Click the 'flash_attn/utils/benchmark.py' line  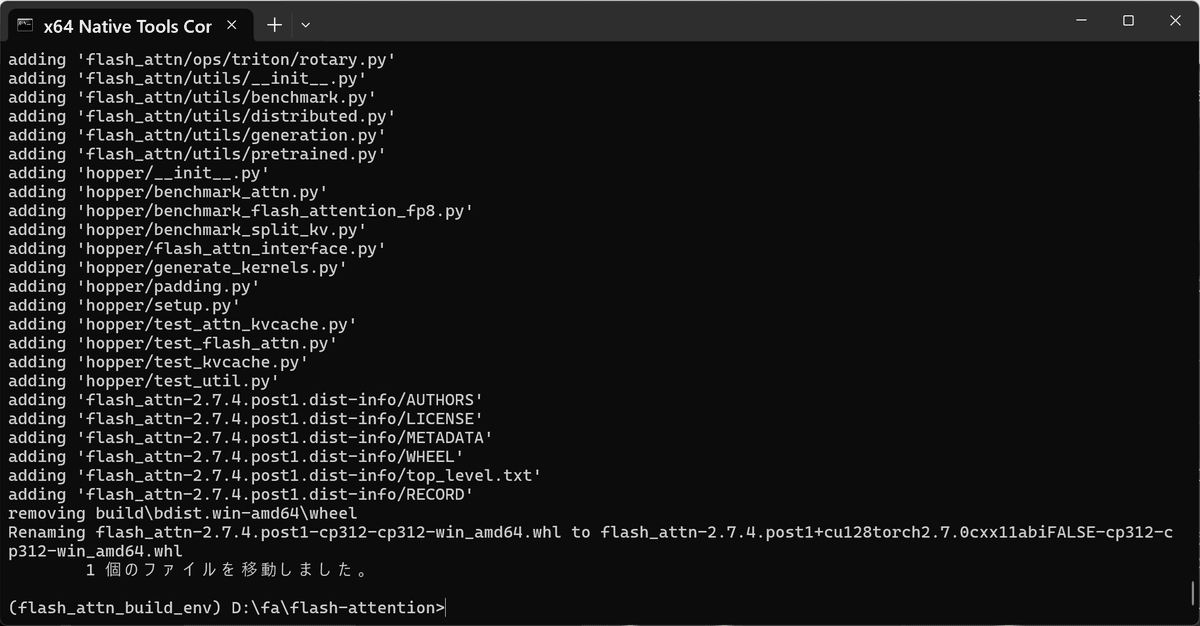coord(192,97)
